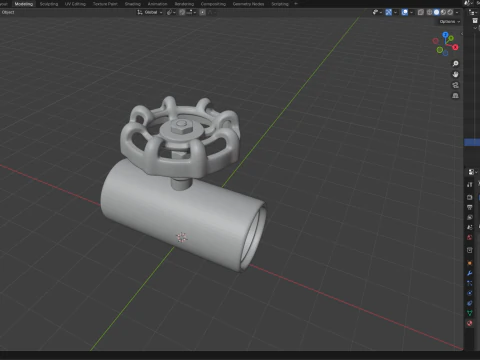This screenshot has height=360, width=480.
Task: Open properties editor type dropdown
Action: pyautogui.click(x=473, y=172)
